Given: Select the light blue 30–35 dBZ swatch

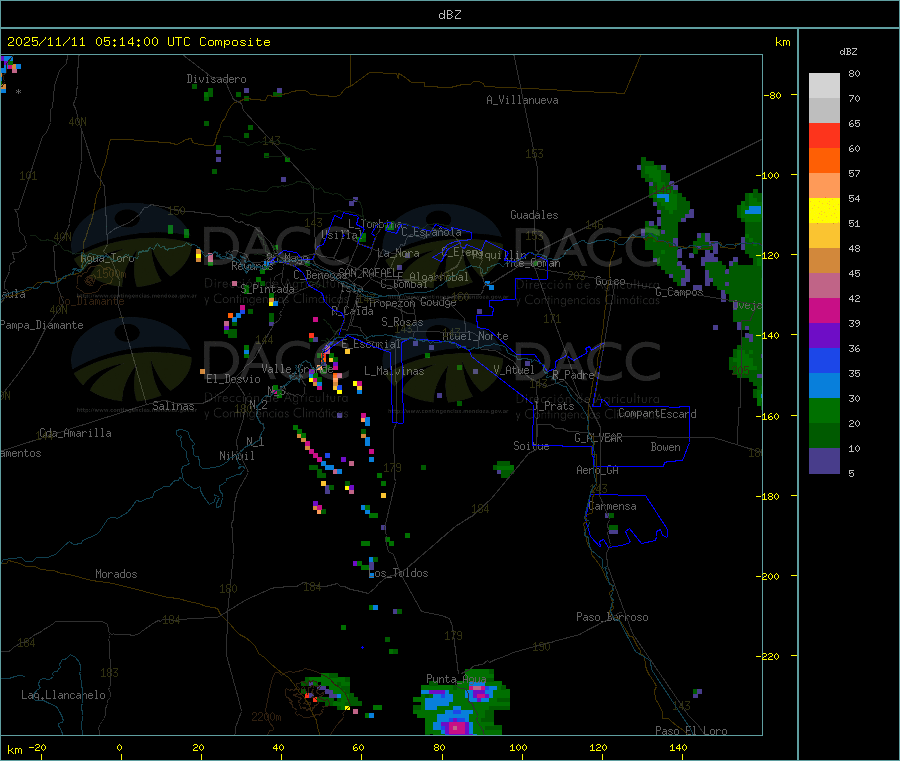Looking at the screenshot, I should [x=824, y=386].
